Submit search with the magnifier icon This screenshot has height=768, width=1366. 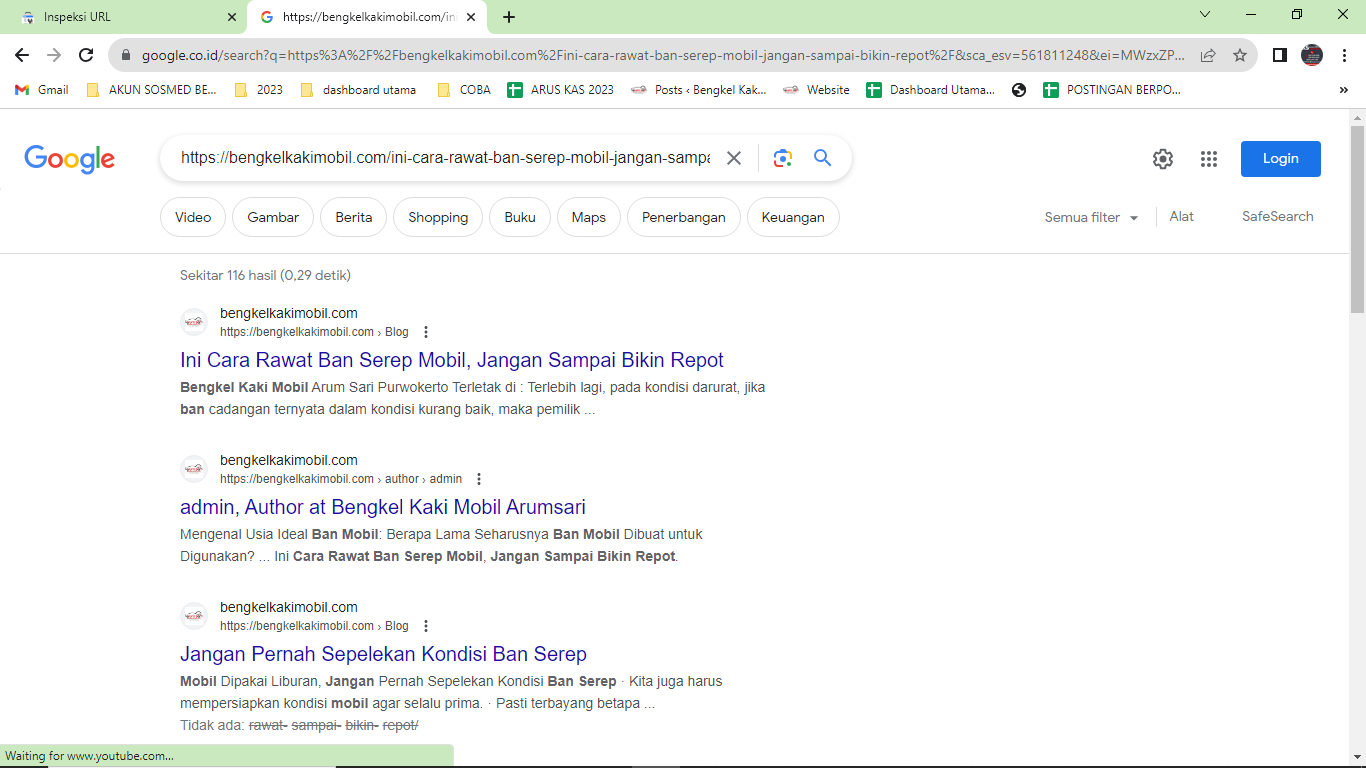(x=823, y=158)
